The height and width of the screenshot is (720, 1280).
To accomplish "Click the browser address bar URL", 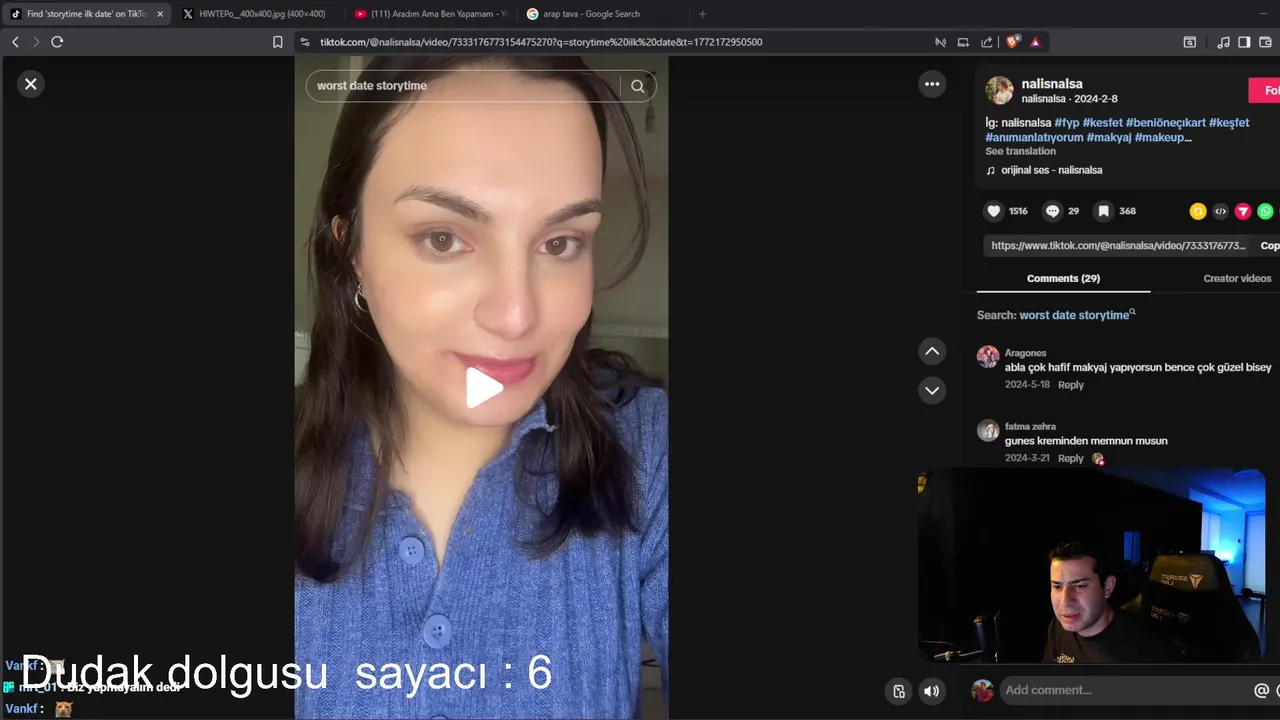I will point(541,42).
